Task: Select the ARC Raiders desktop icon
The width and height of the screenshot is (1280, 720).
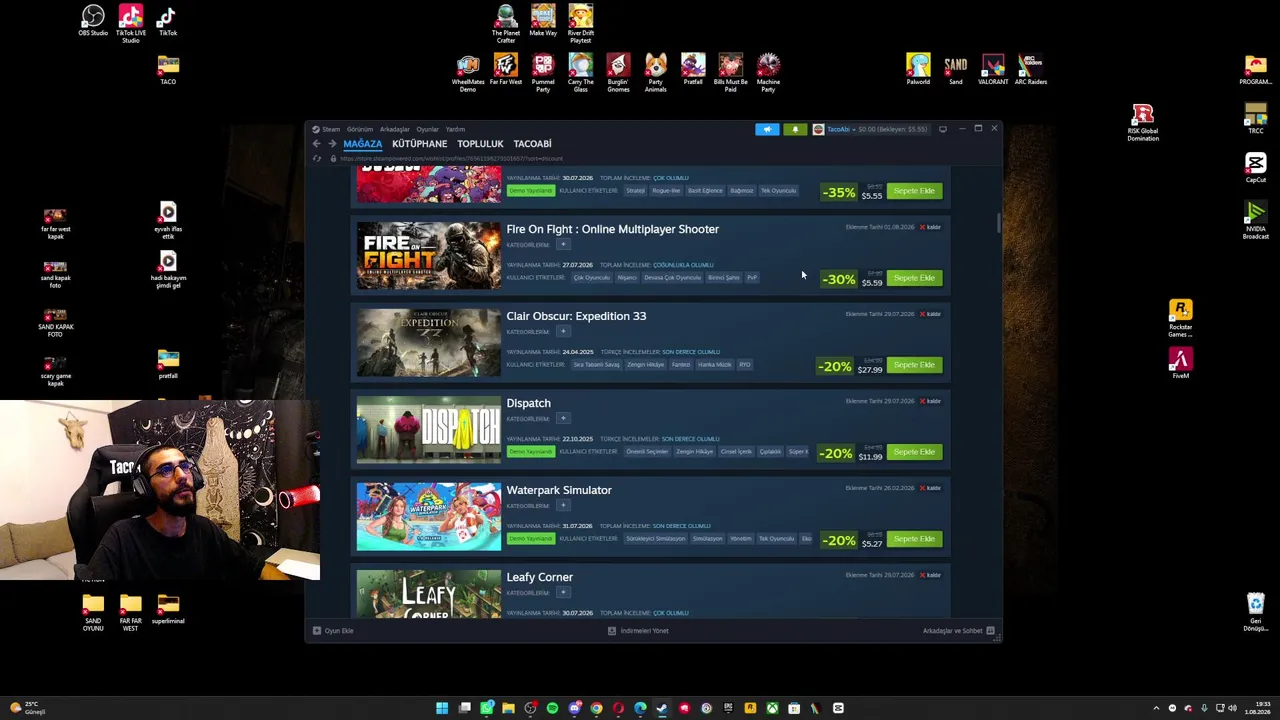Action: (x=1031, y=70)
